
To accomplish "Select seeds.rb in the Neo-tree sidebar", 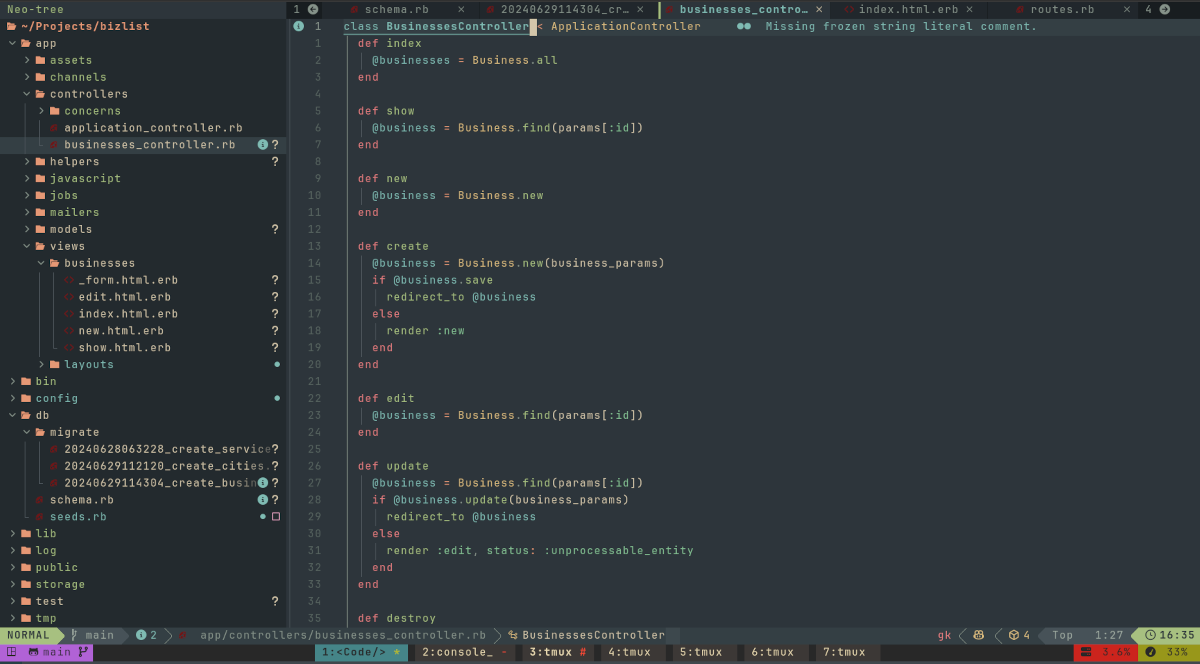I will click(x=75, y=516).
